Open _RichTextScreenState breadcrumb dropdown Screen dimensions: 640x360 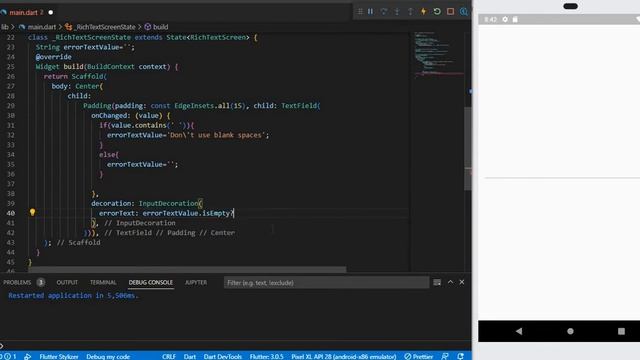(x=105, y=27)
